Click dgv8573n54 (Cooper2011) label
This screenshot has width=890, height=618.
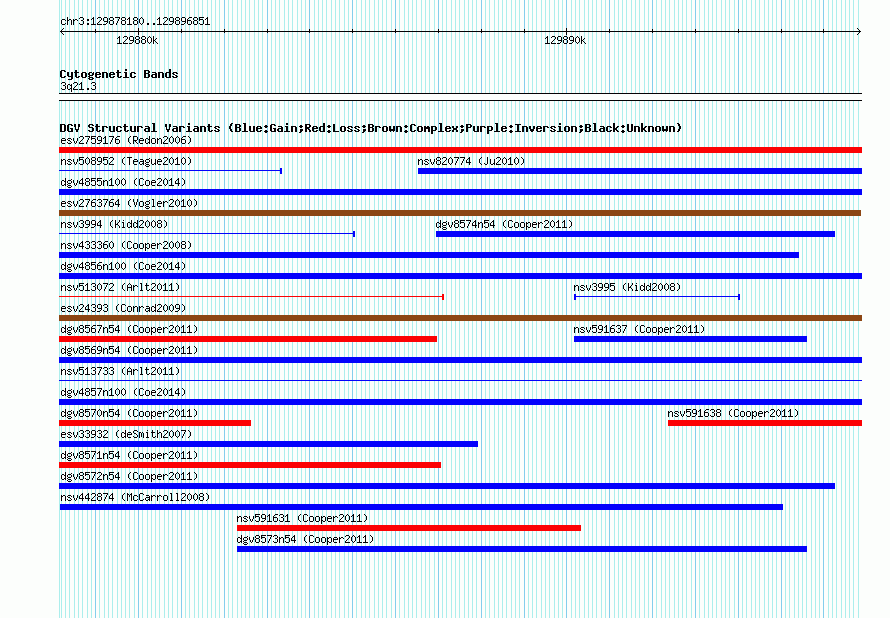pyautogui.click(x=305, y=539)
